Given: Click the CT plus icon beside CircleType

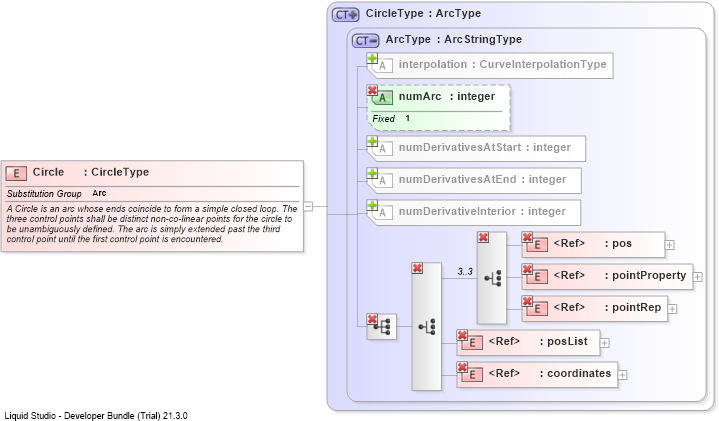Looking at the screenshot, I should click(x=345, y=15).
